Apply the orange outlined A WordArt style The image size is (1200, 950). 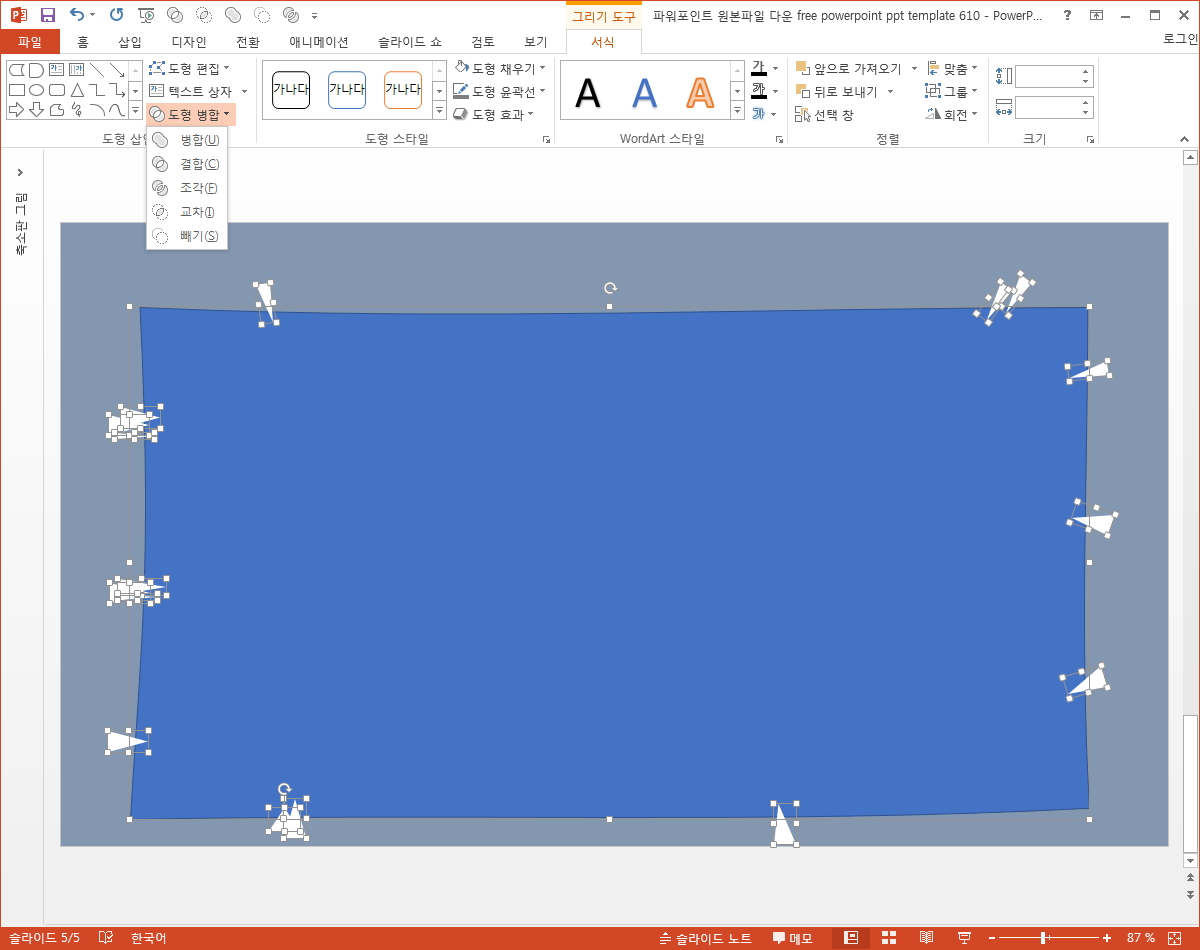700,92
